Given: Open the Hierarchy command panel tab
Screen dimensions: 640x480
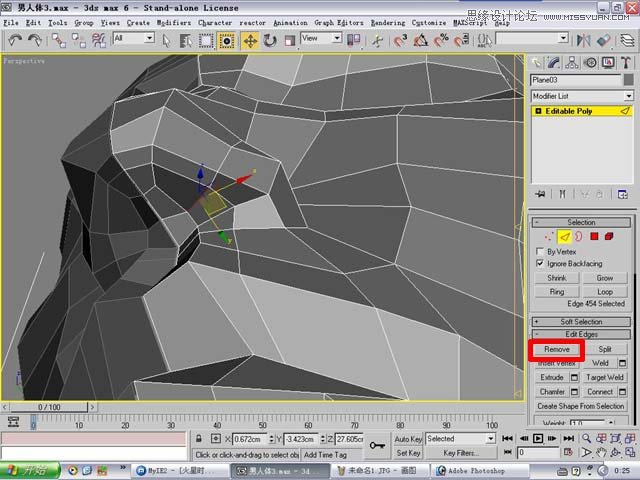Looking at the screenshot, I should 571,62.
